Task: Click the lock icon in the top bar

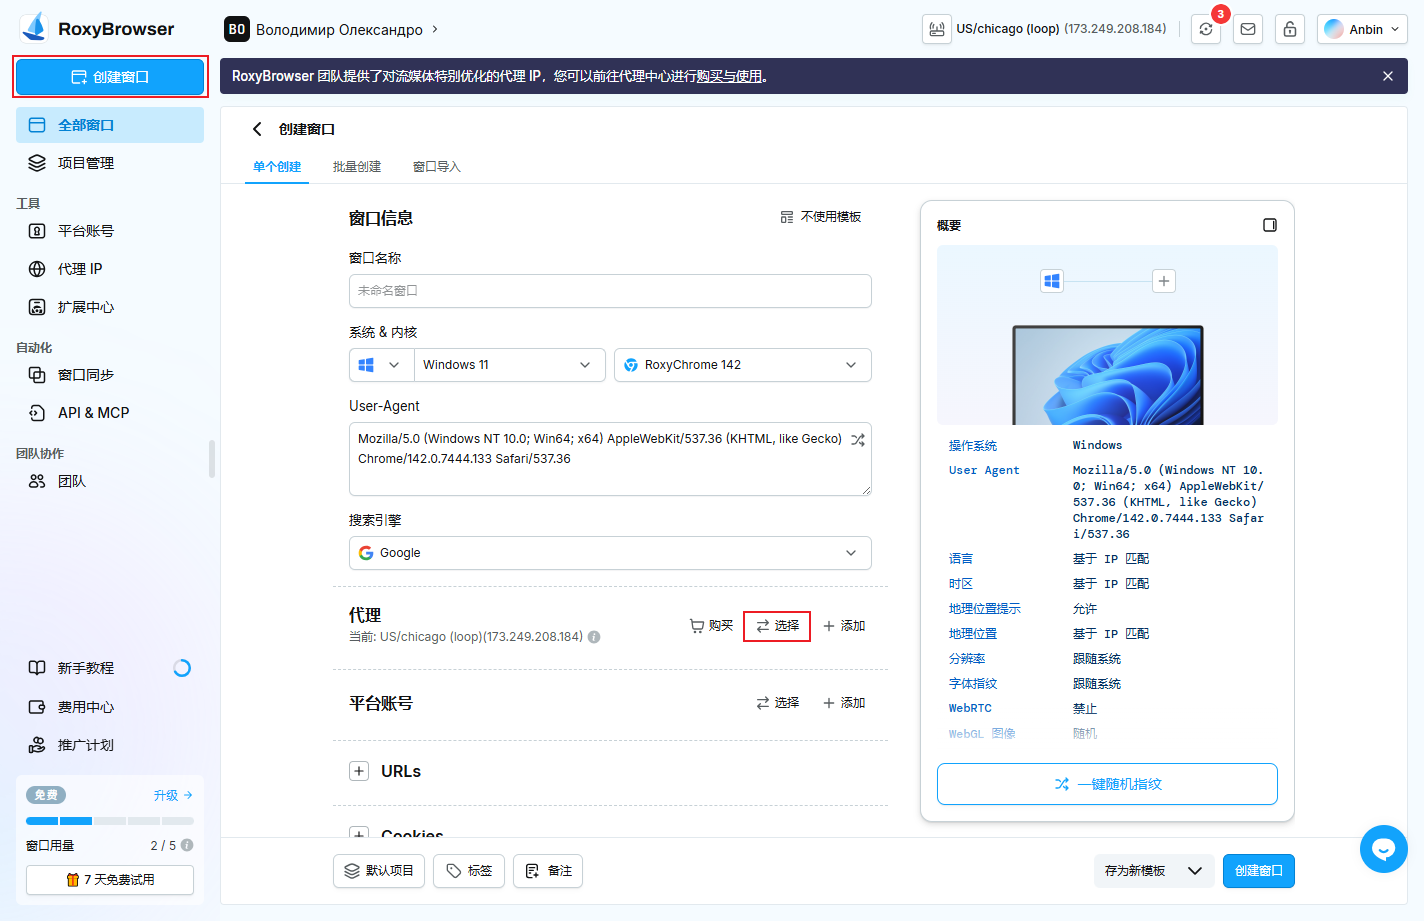Action: click(1290, 30)
